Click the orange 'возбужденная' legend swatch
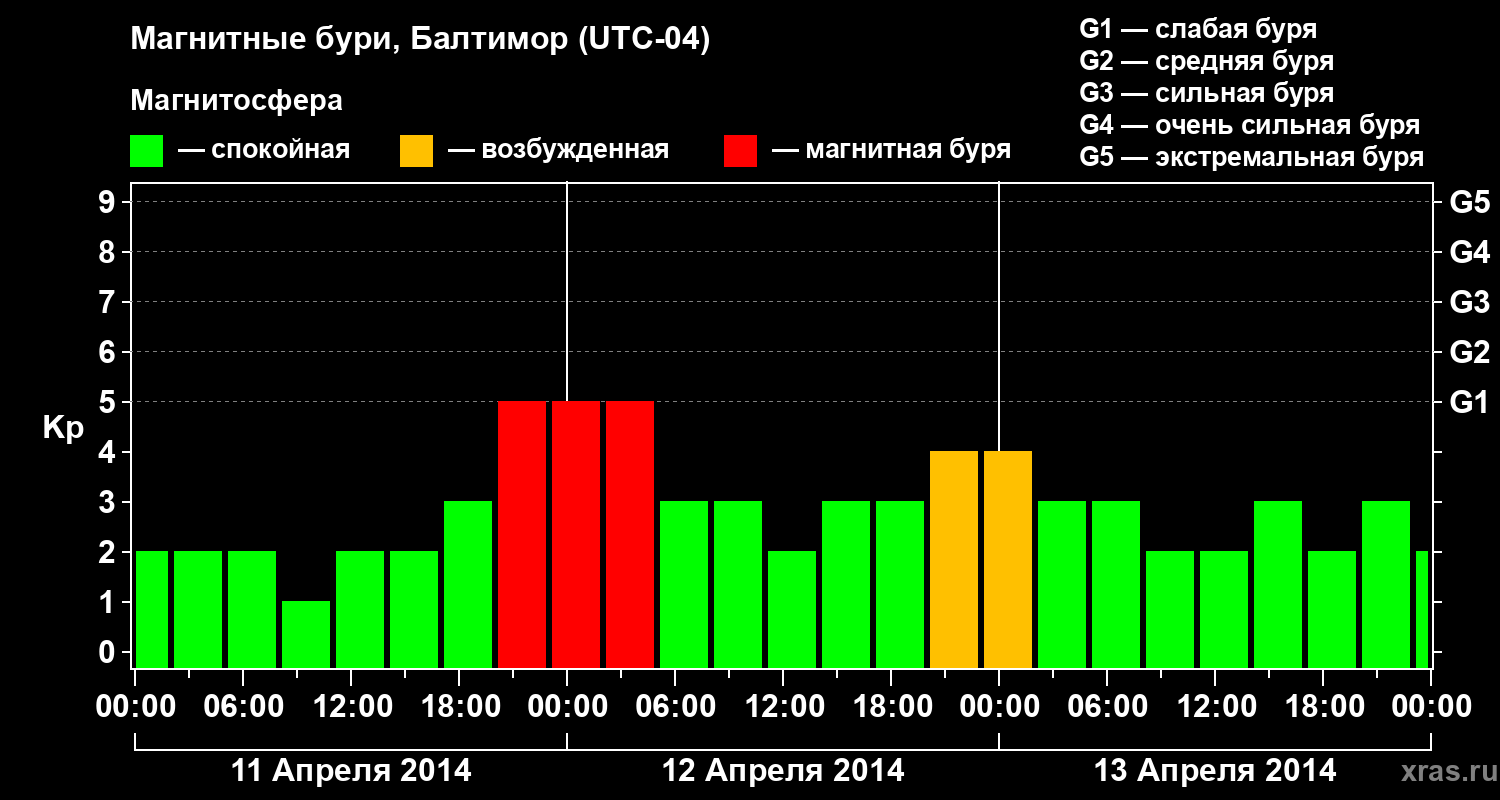The height and width of the screenshot is (800, 1500). (416, 151)
